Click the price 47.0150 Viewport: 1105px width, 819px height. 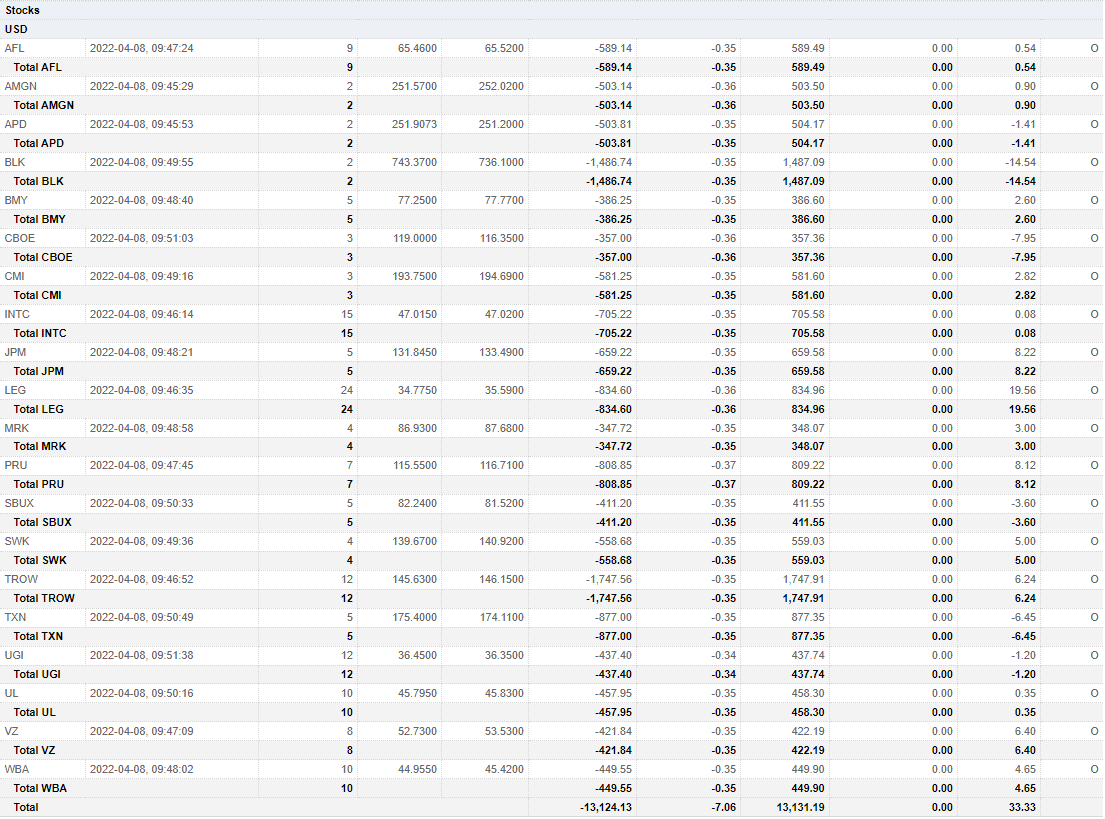tap(417, 315)
